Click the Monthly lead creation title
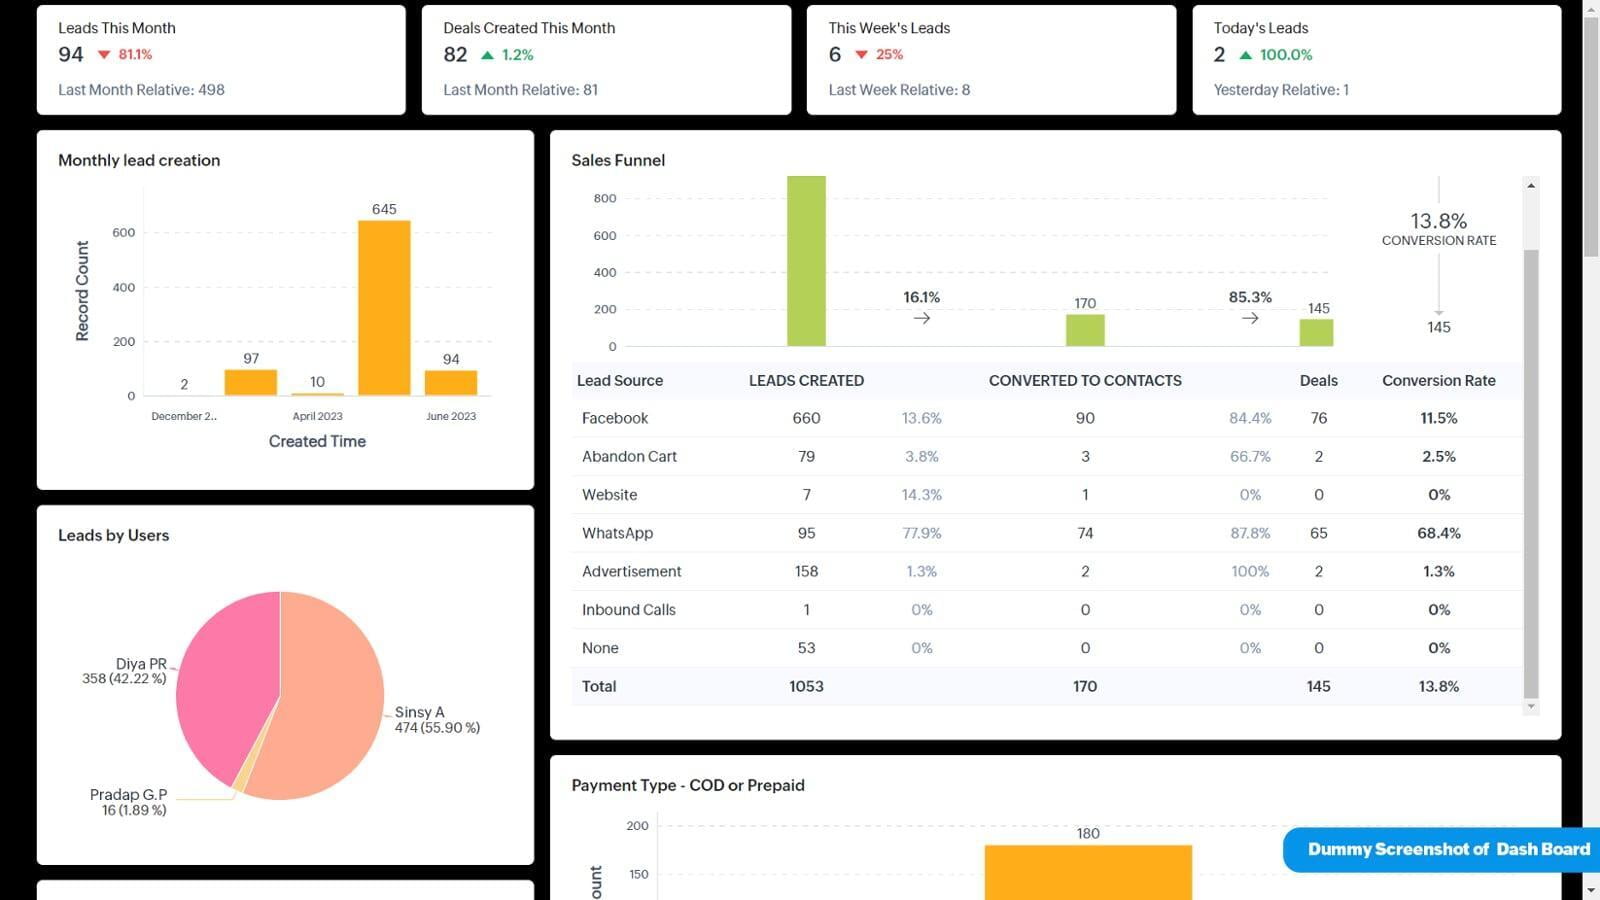The width and height of the screenshot is (1600, 900). point(139,160)
